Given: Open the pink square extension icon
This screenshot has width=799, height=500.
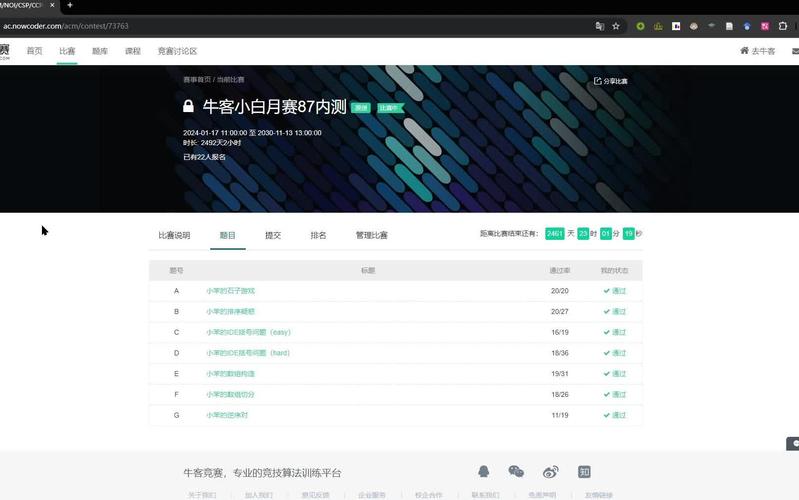Looking at the screenshot, I should pos(765,26).
